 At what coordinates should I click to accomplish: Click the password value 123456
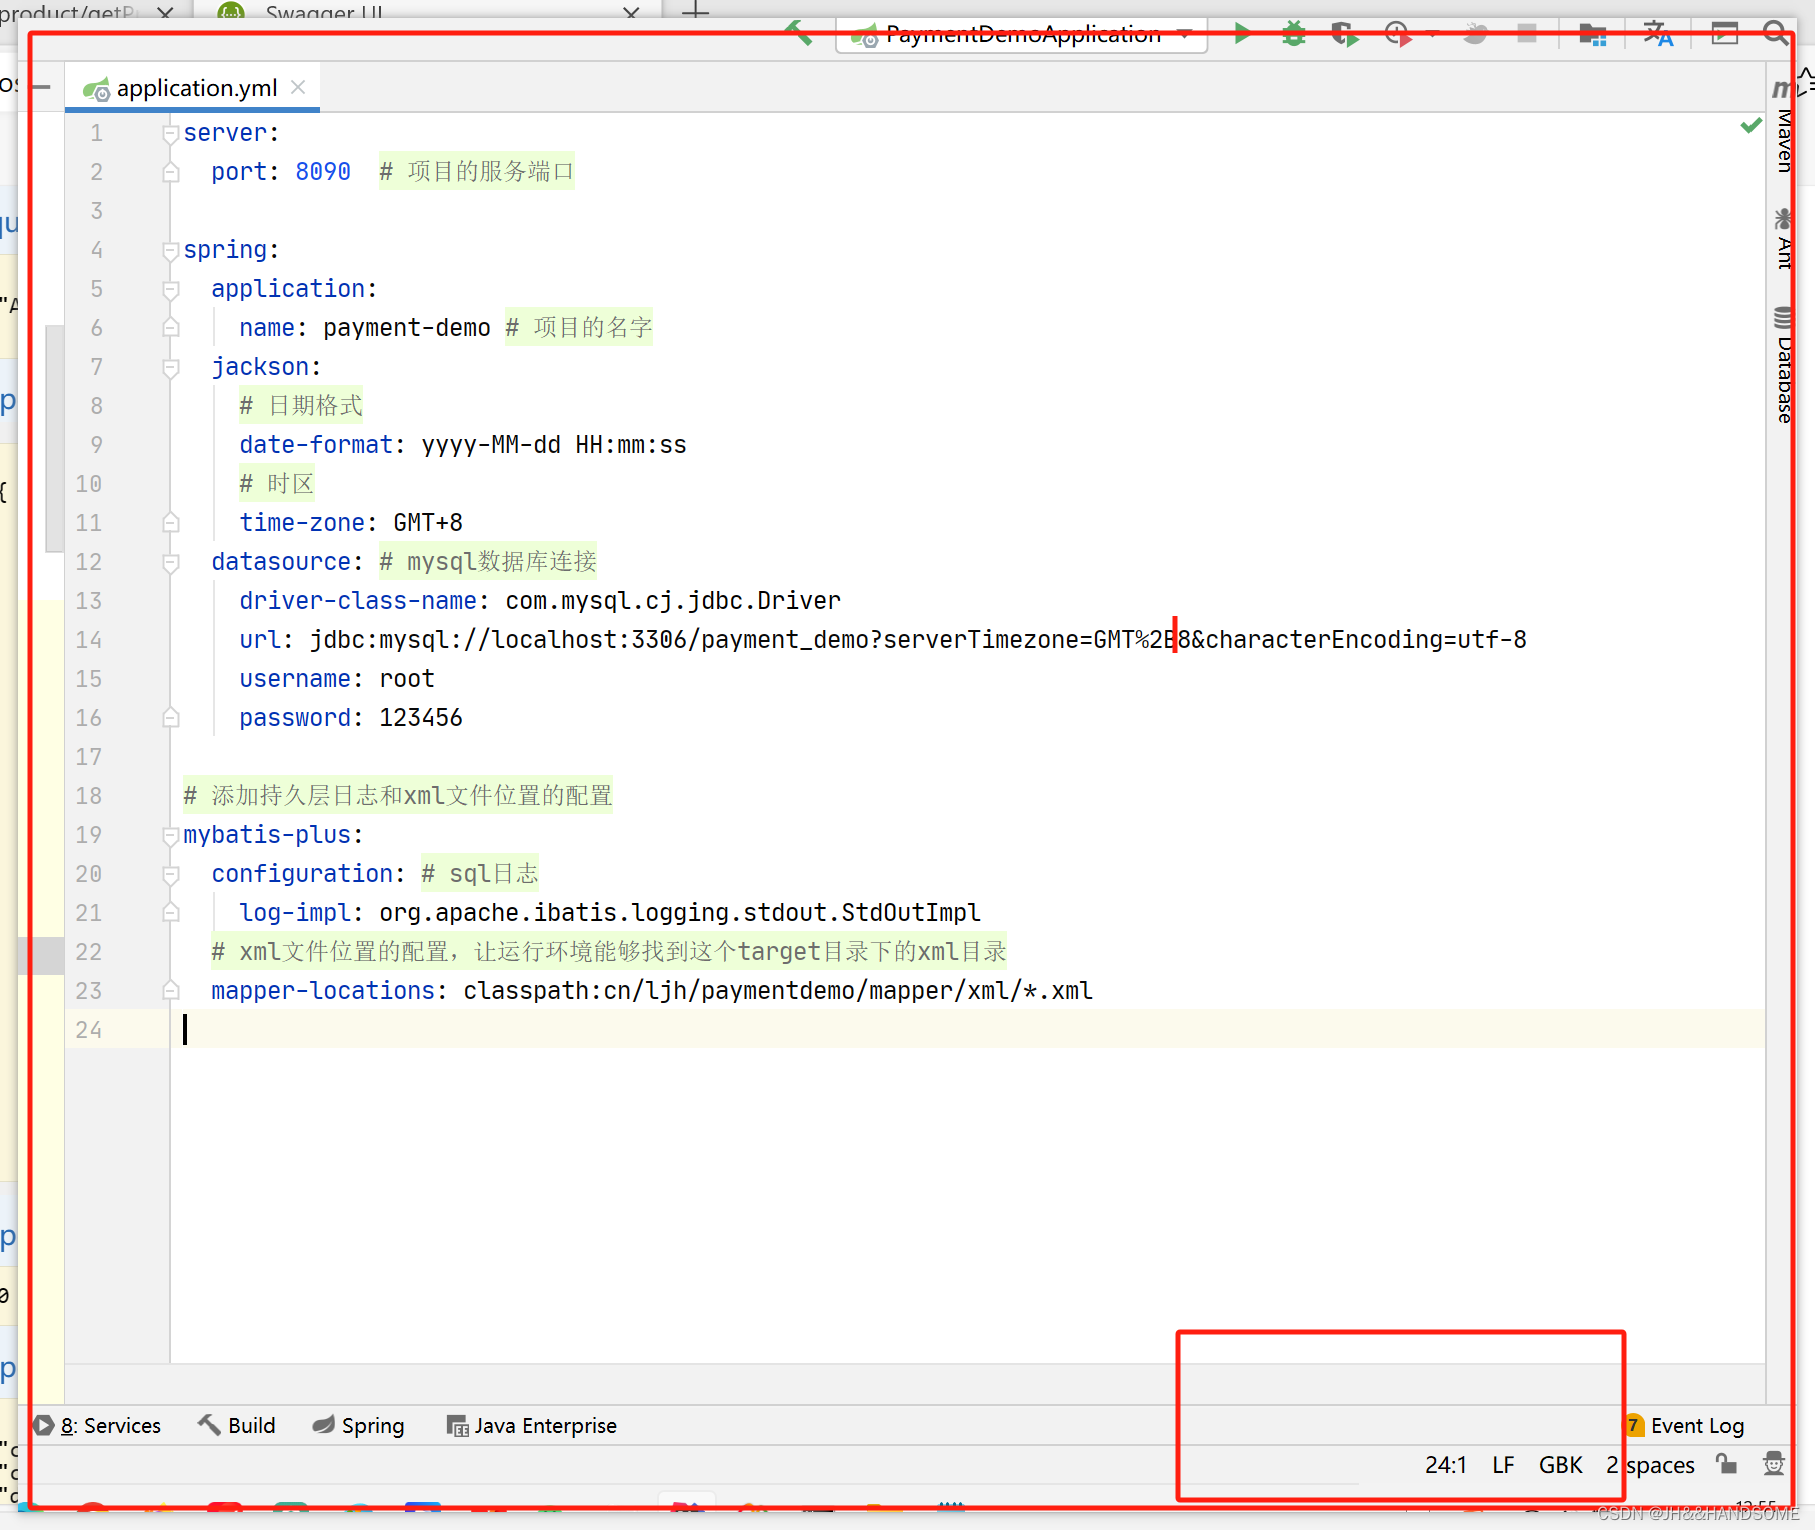[421, 718]
